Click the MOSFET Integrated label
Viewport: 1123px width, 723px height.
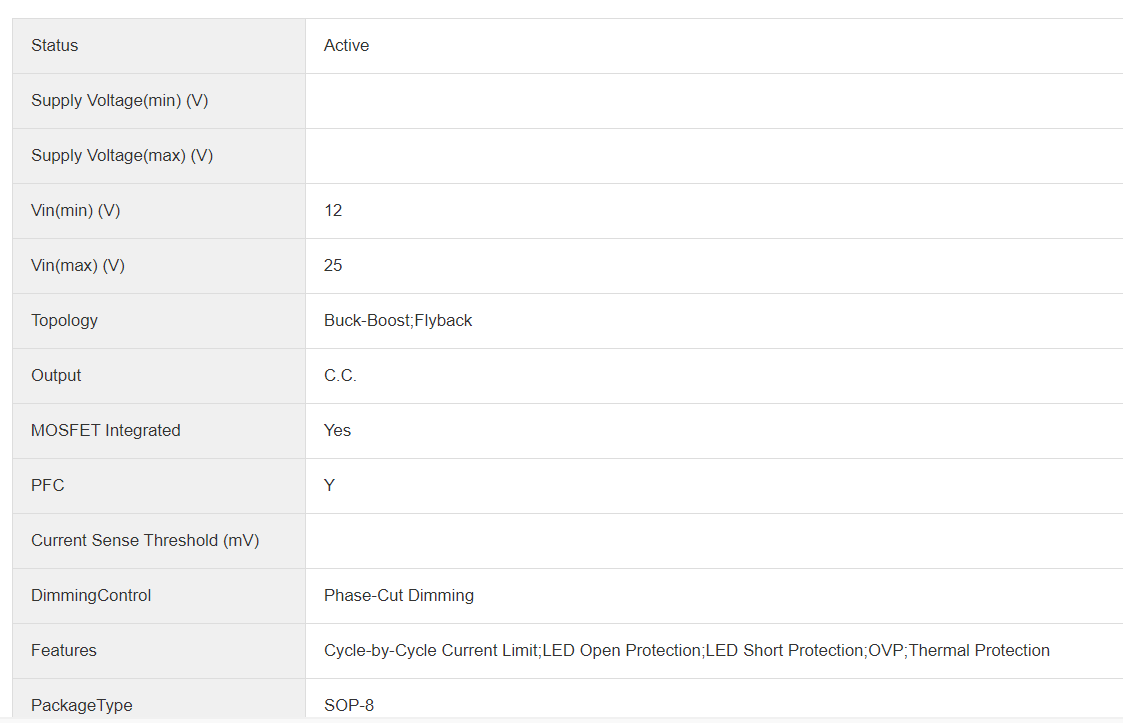coord(105,431)
